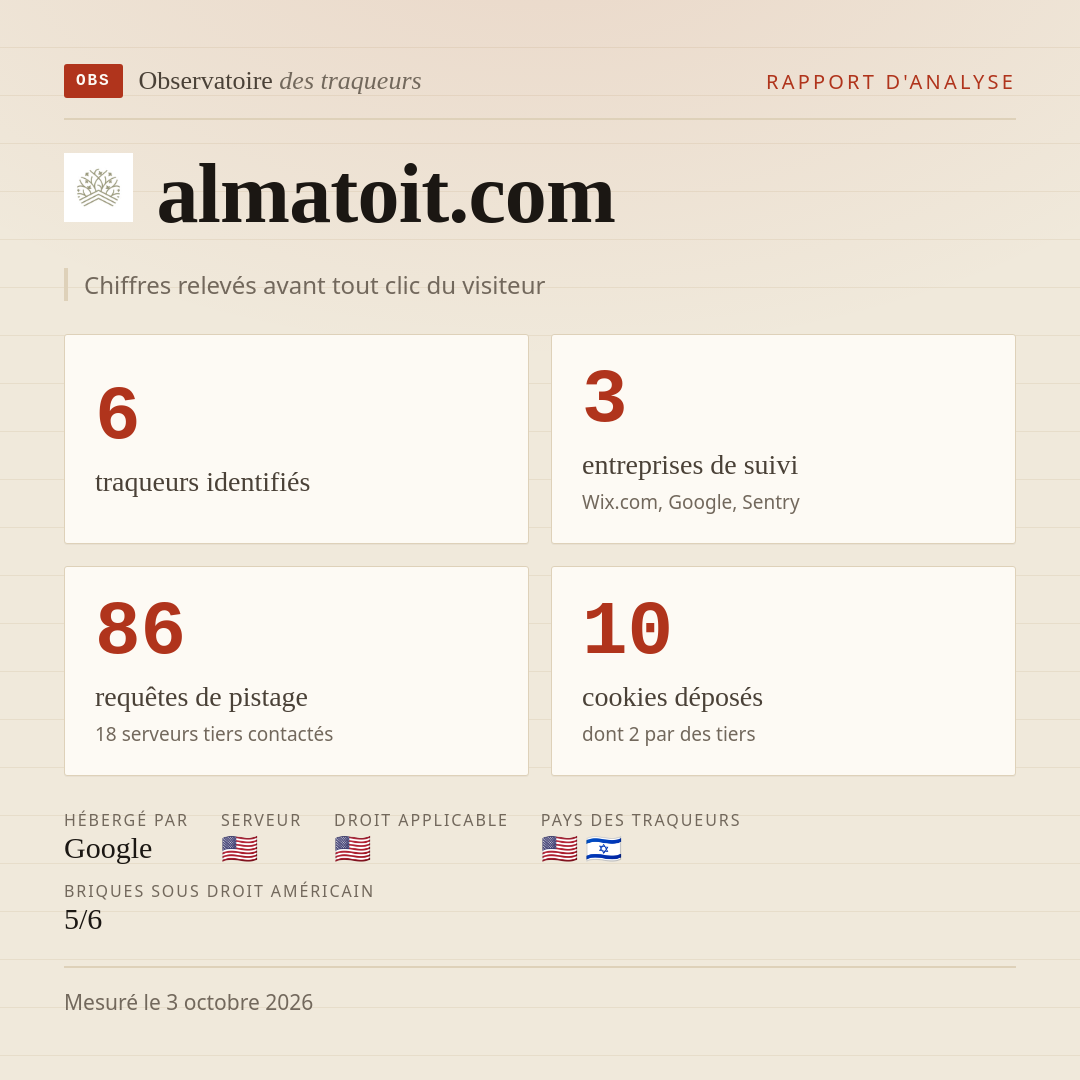This screenshot has height=1080, width=1080.
Task: Click the 'cookies déposés' label
Action: 672,697
